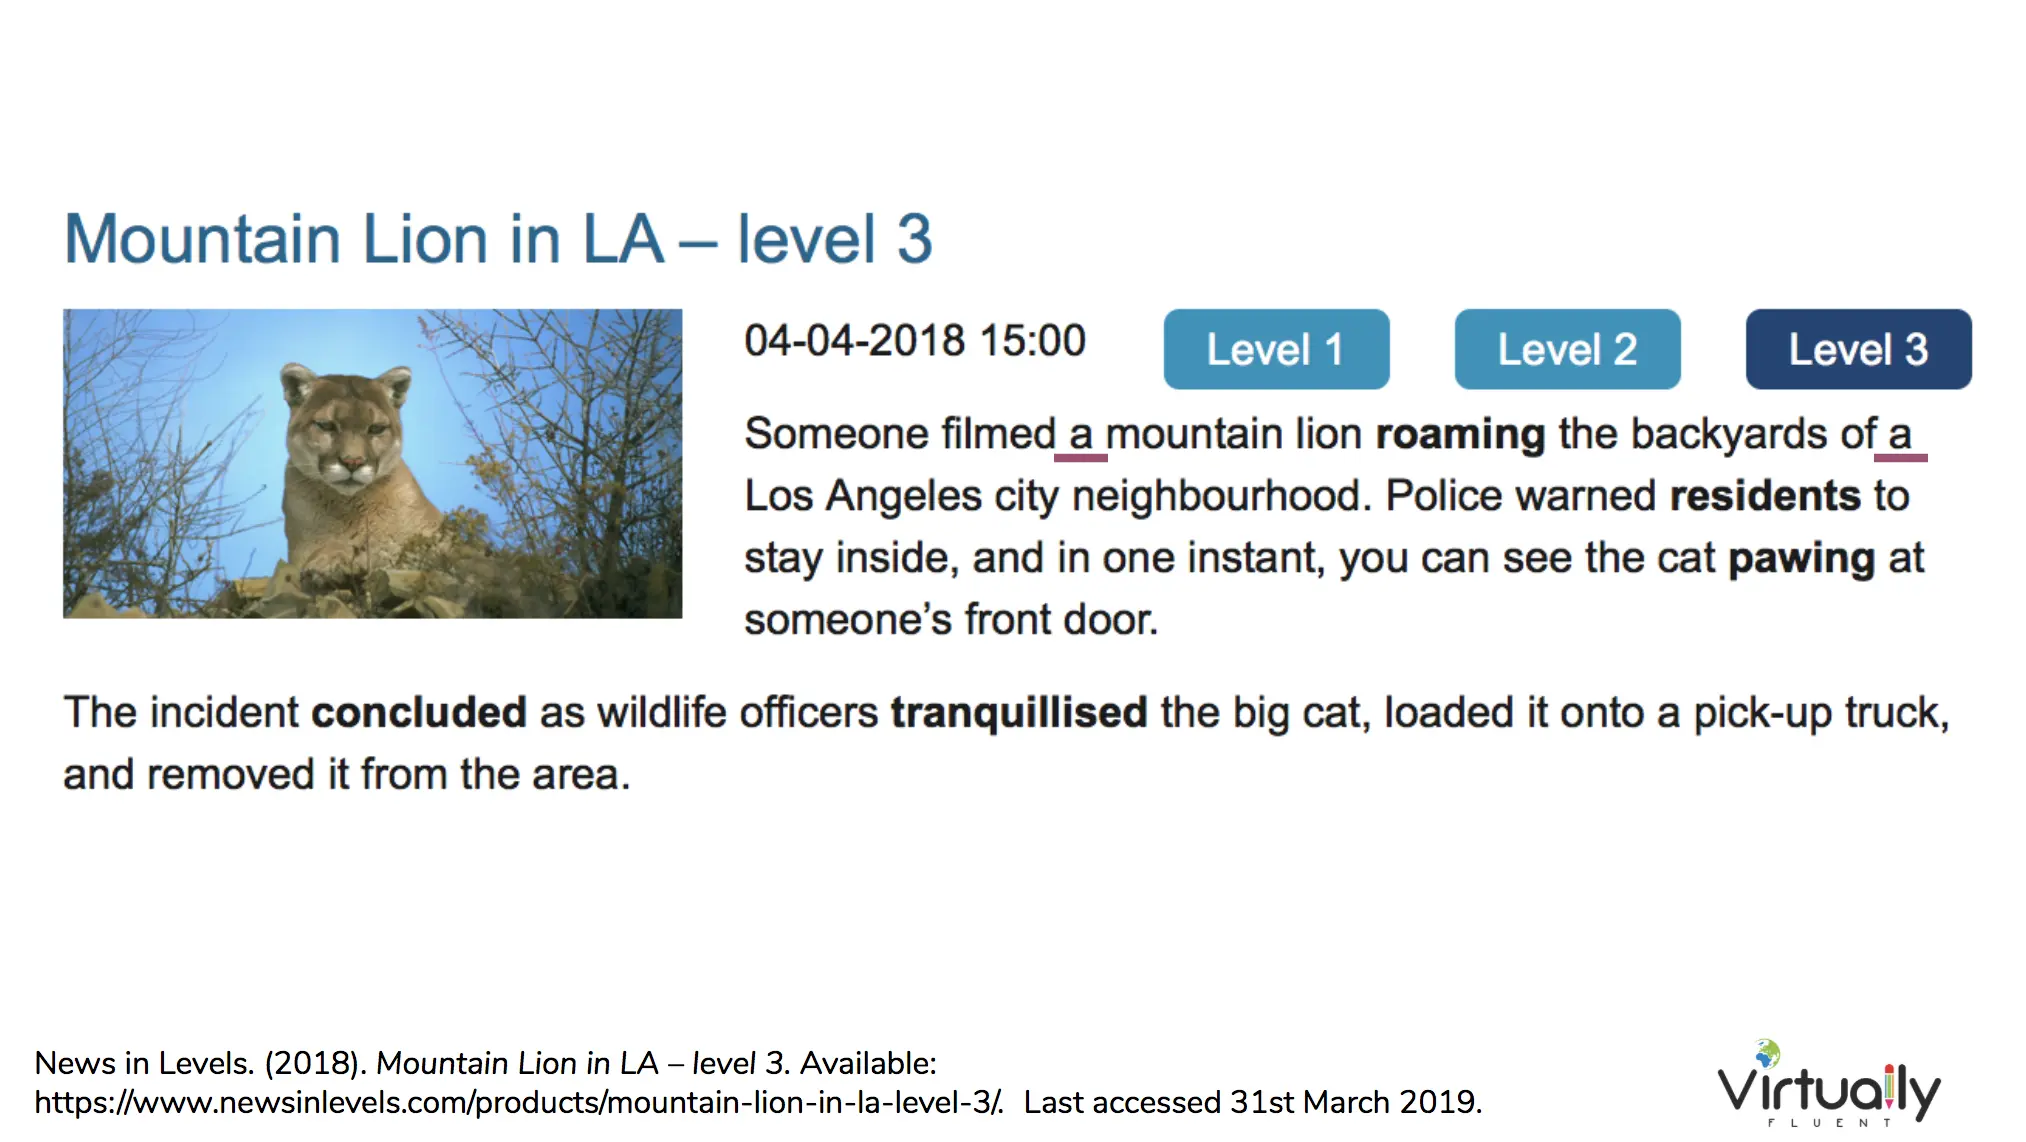Click the globe atop Virtually logo

1768,1053
